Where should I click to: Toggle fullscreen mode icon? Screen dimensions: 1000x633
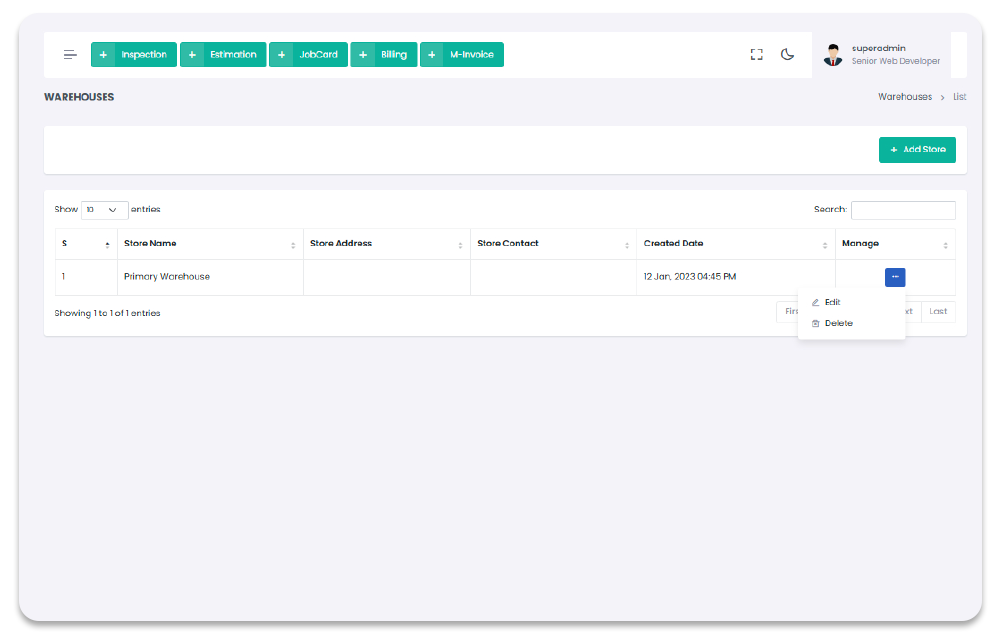(757, 55)
